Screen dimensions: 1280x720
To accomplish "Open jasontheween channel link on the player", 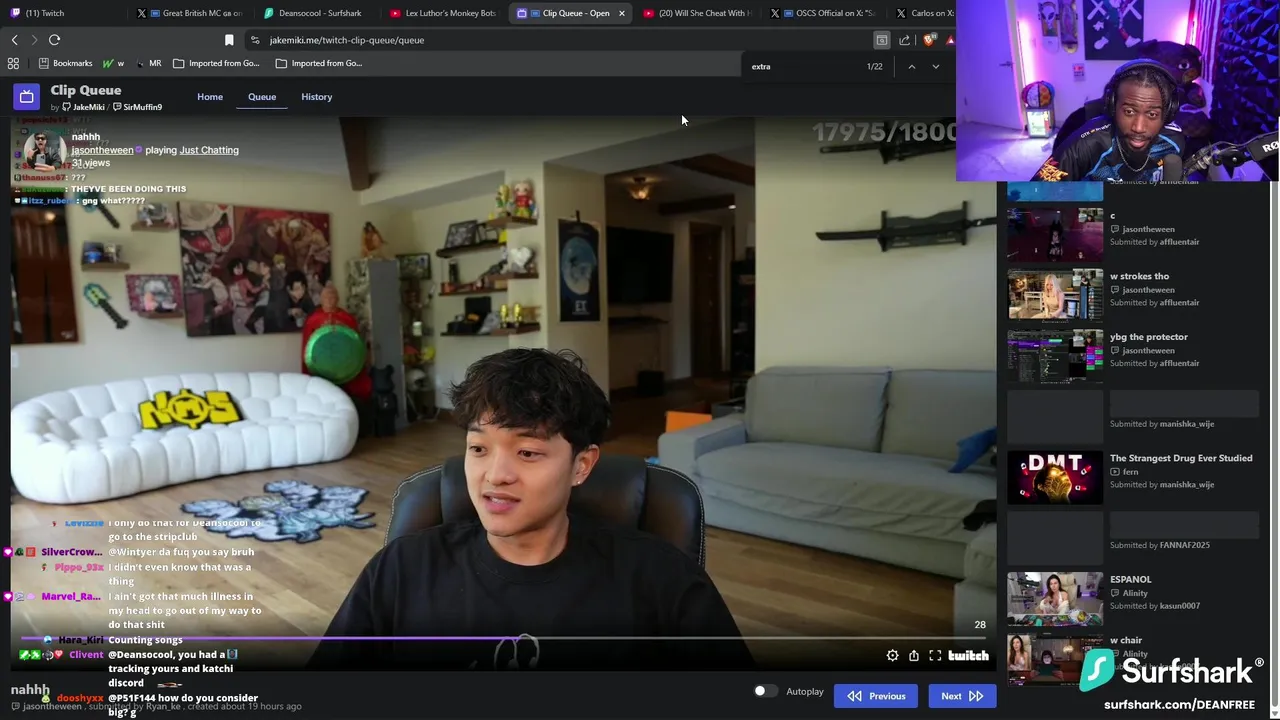I will click(102, 150).
